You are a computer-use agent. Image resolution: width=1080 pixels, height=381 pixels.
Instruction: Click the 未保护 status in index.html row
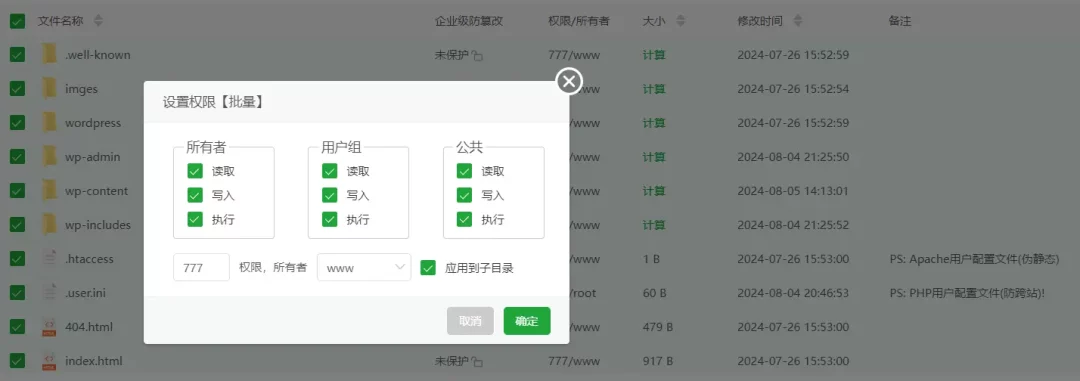(x=451, y=360)
